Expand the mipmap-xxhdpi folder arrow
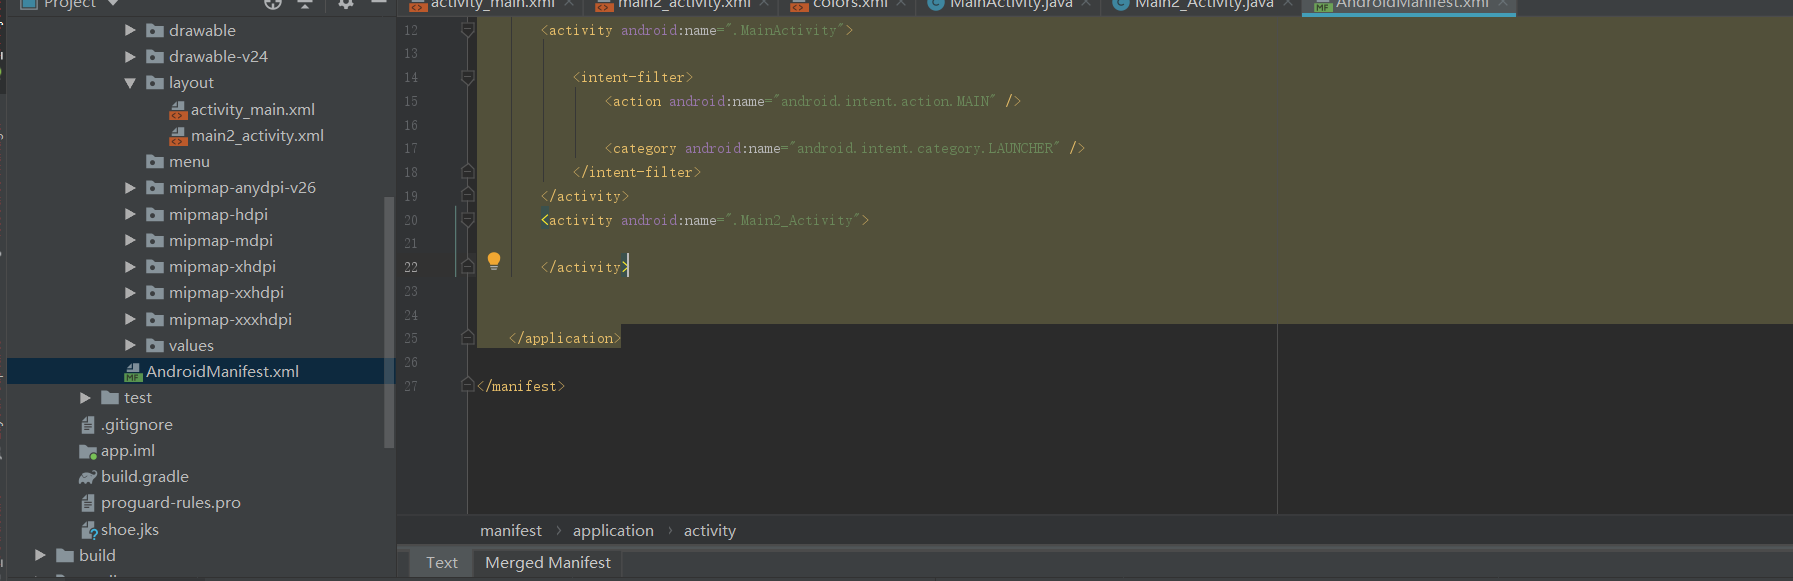 [130, 293]
